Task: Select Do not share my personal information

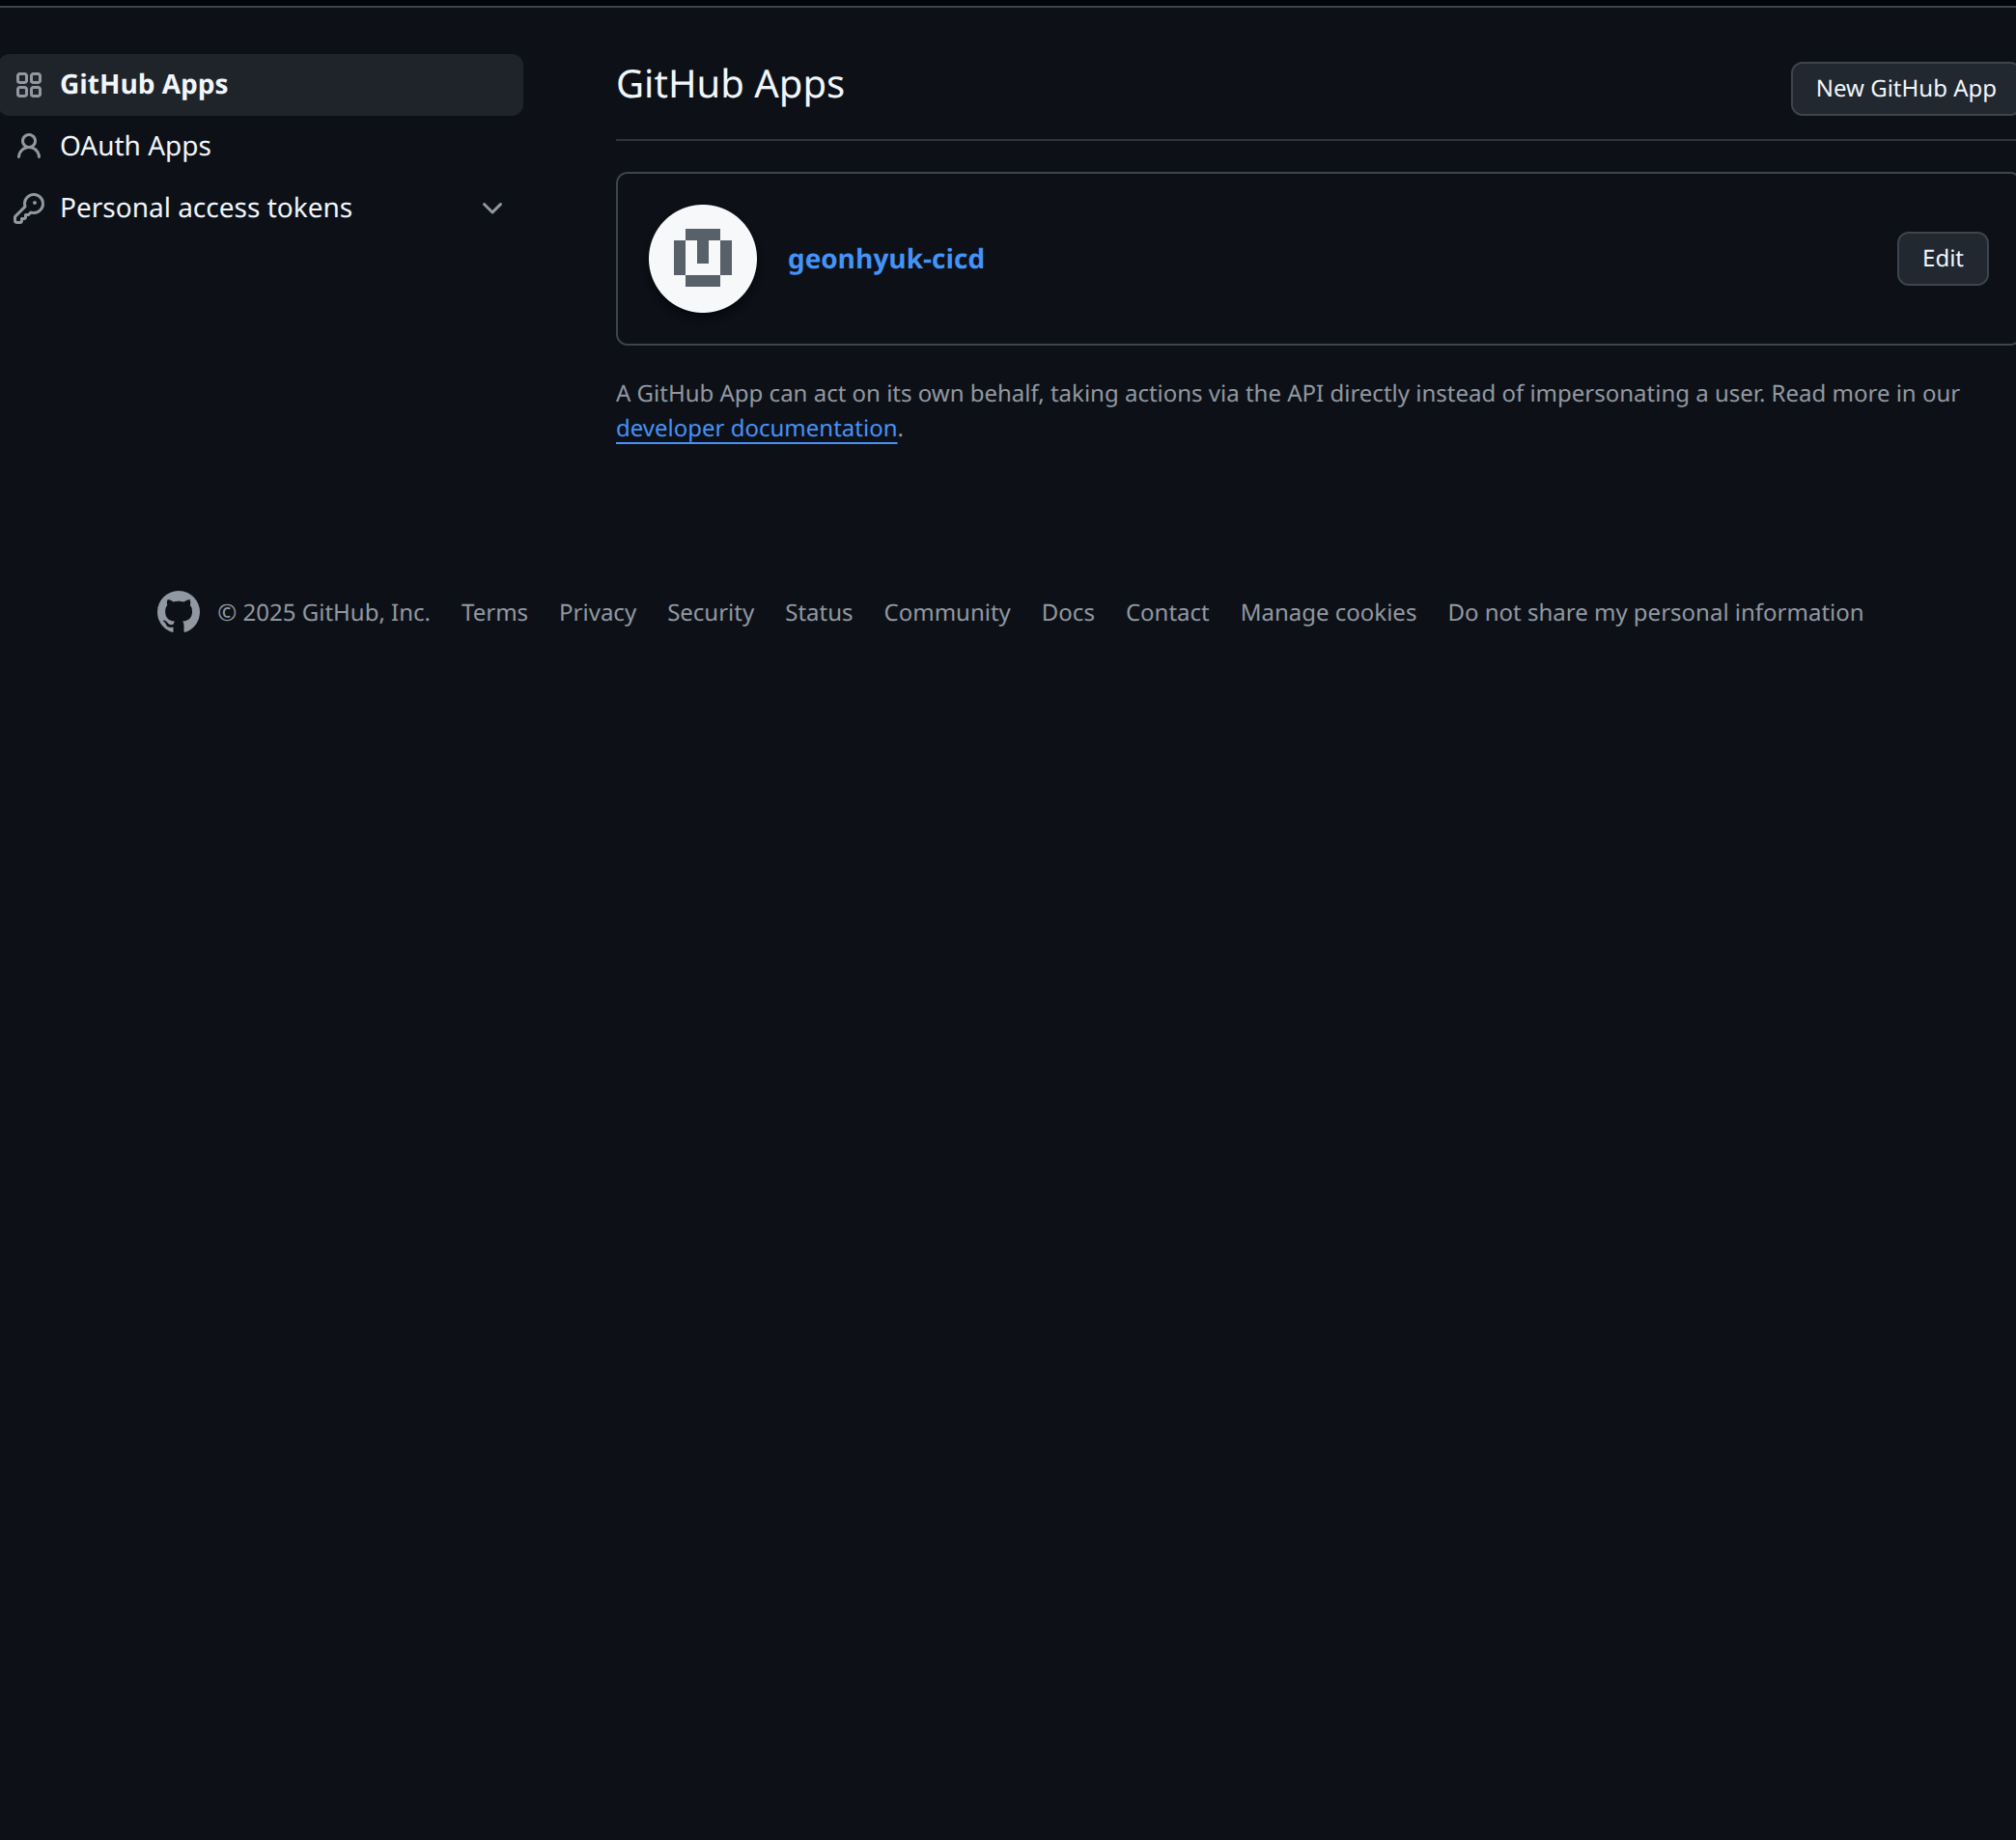Action: (1655, 612)
